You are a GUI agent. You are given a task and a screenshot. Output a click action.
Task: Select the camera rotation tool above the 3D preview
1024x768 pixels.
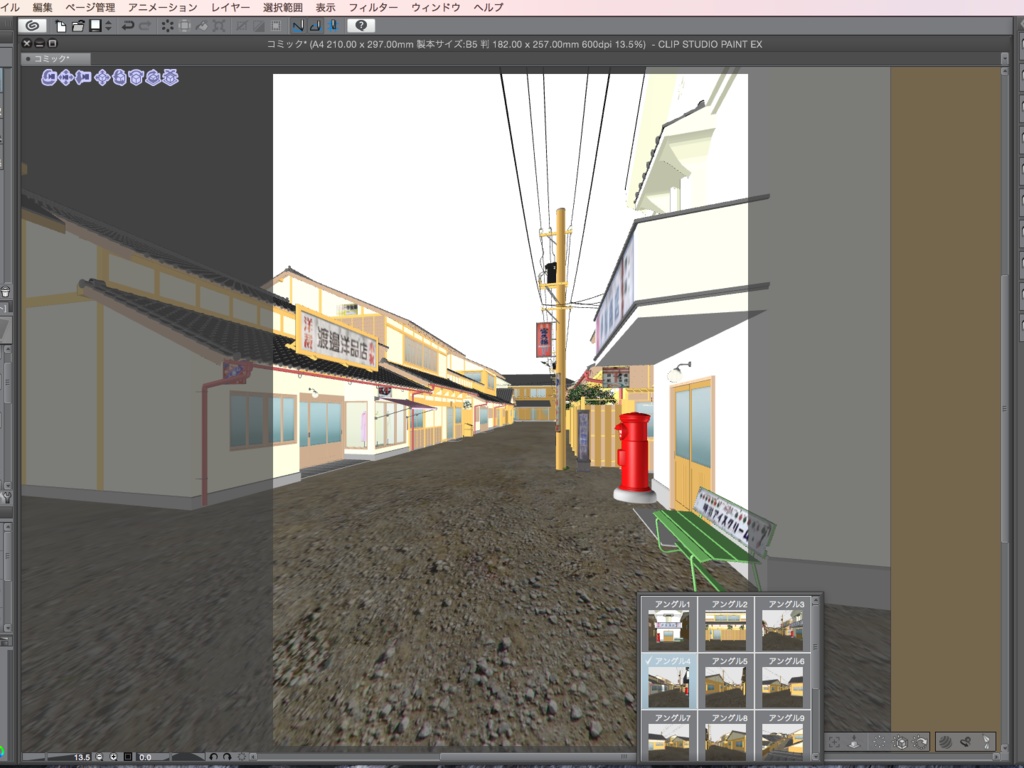[49, 77]
